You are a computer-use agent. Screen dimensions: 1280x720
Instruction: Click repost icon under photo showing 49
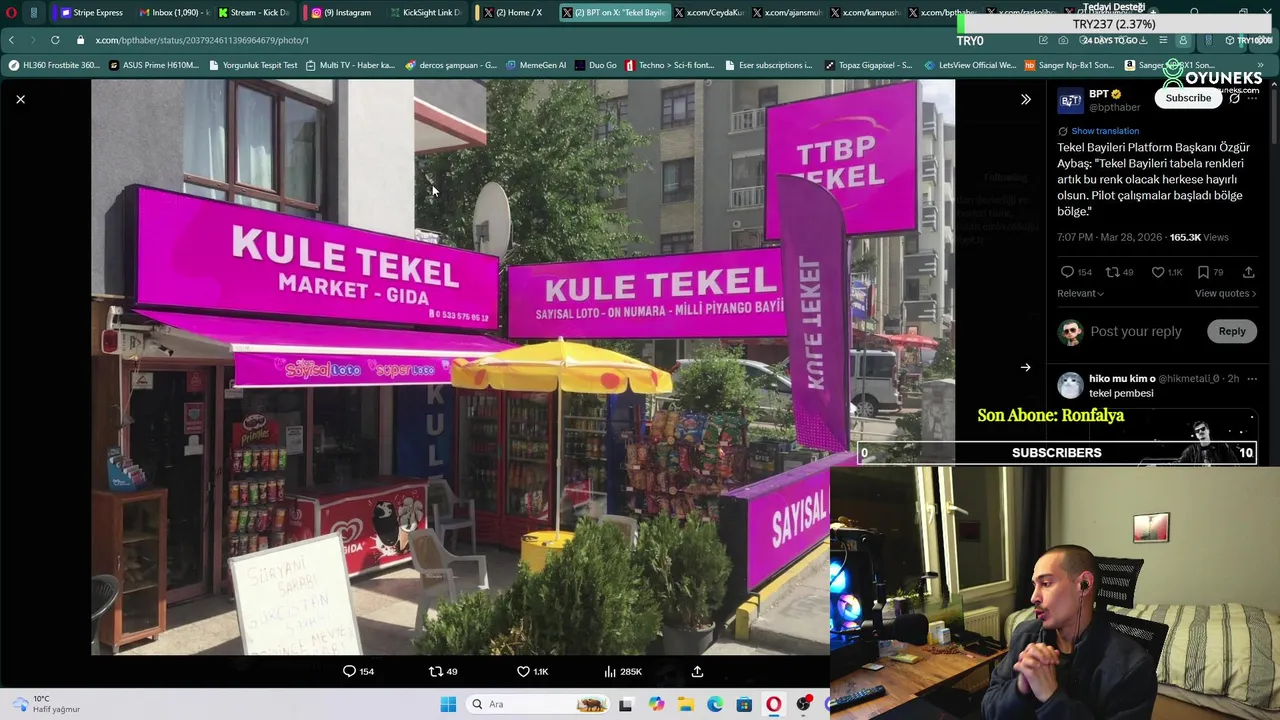[x=443, y=672]
